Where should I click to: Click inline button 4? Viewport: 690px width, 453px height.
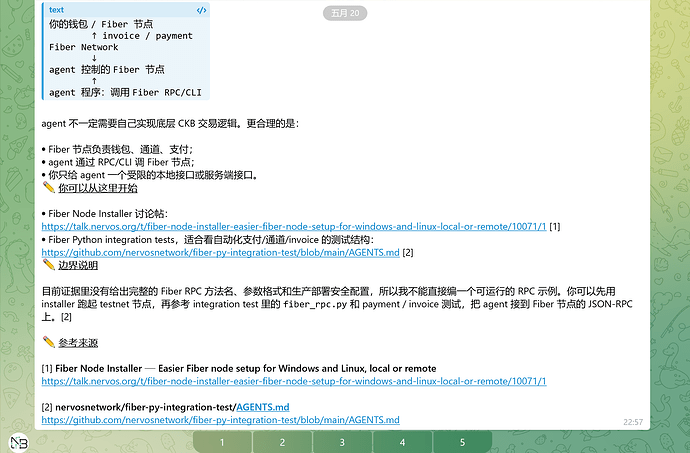click(402, 442)
